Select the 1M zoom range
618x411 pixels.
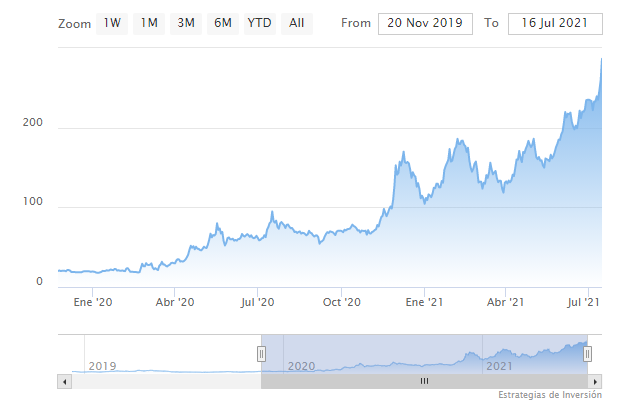coord(149,23)
